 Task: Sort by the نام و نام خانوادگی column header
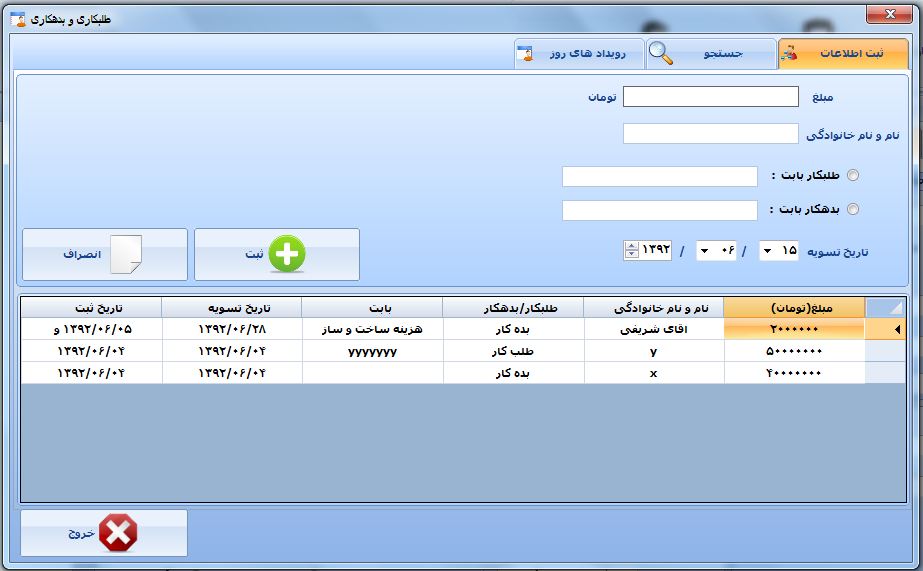(x=654, y=308)
